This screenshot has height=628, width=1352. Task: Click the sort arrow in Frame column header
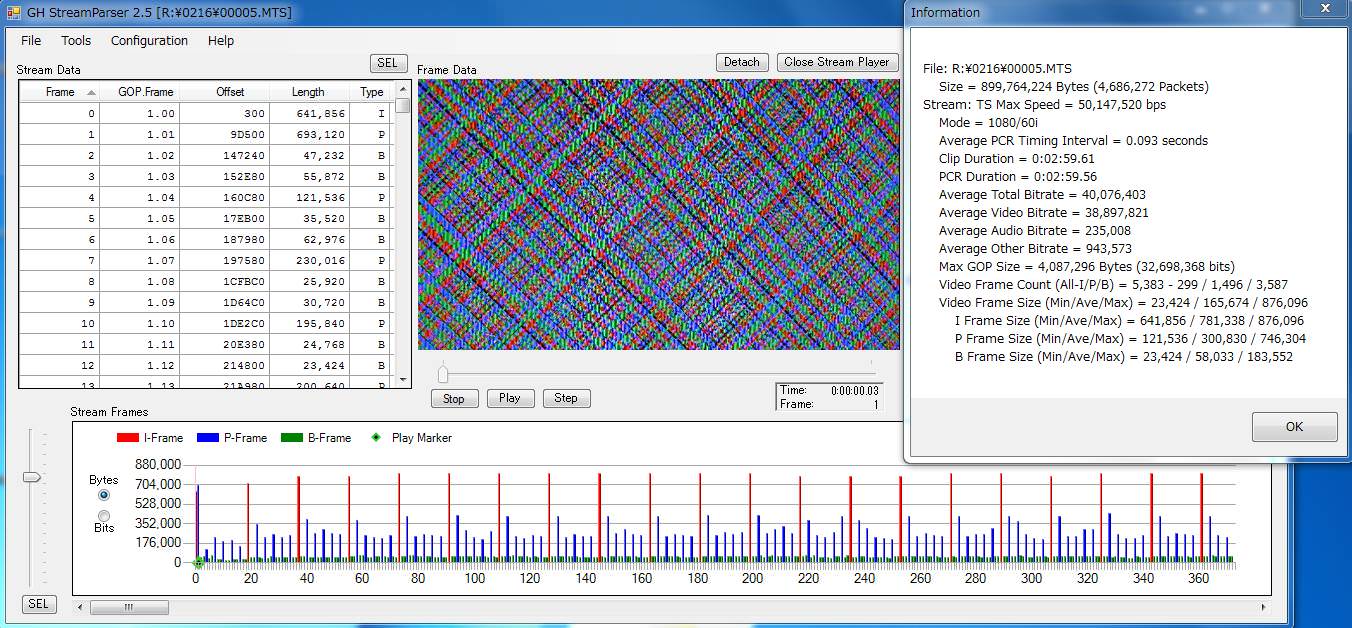point(92,92)
